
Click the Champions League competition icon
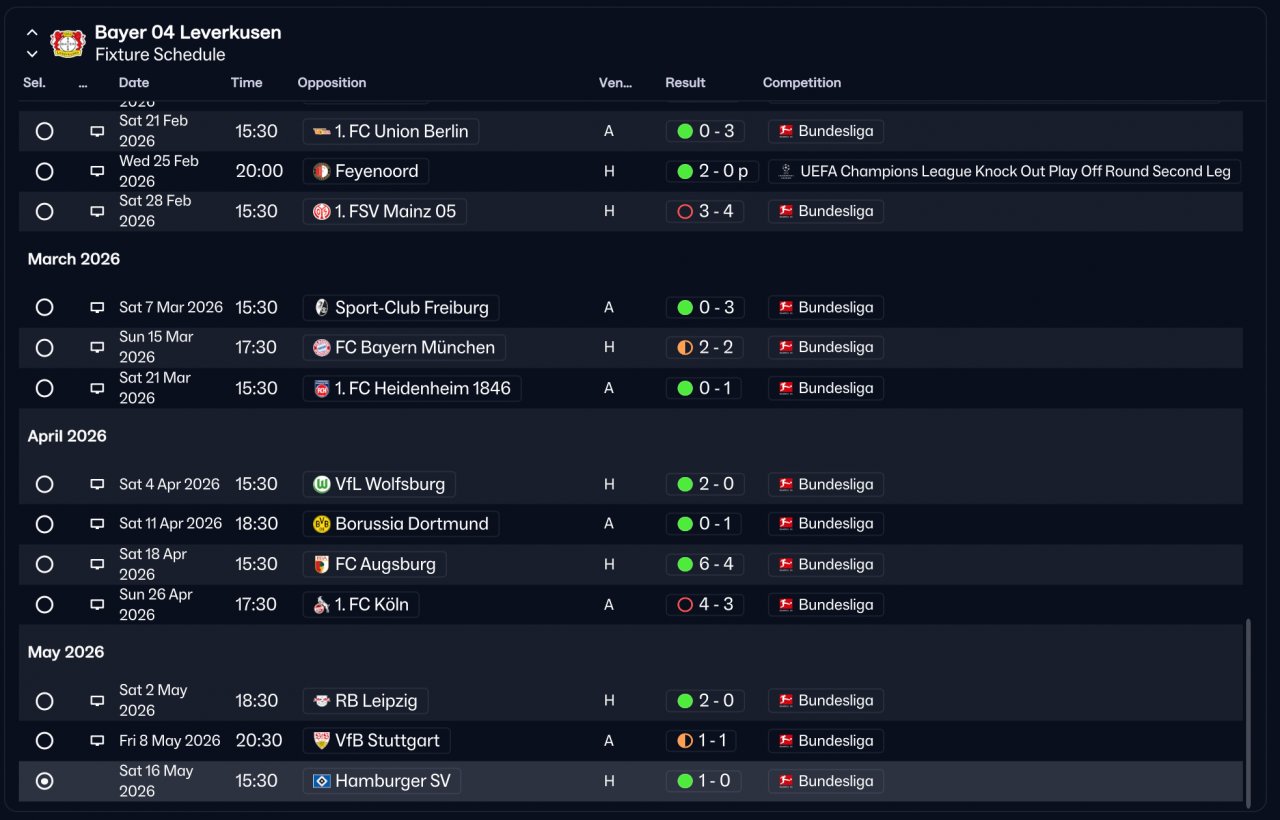point(786,171)
